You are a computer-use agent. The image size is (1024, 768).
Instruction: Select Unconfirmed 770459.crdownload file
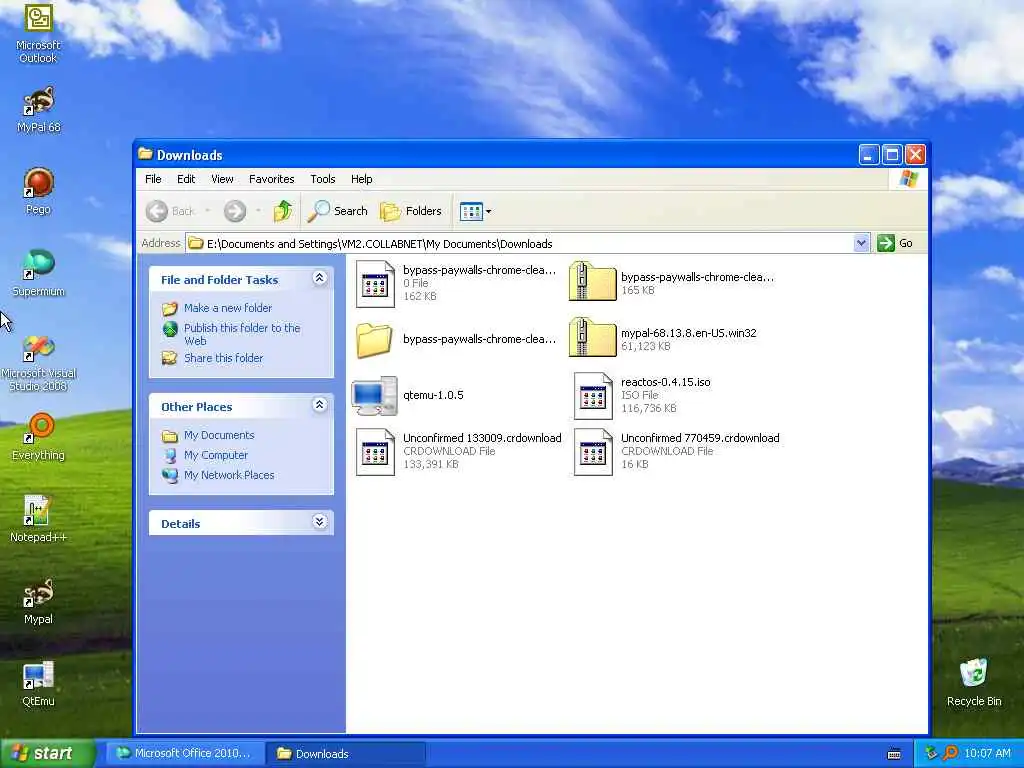point(677,451)
